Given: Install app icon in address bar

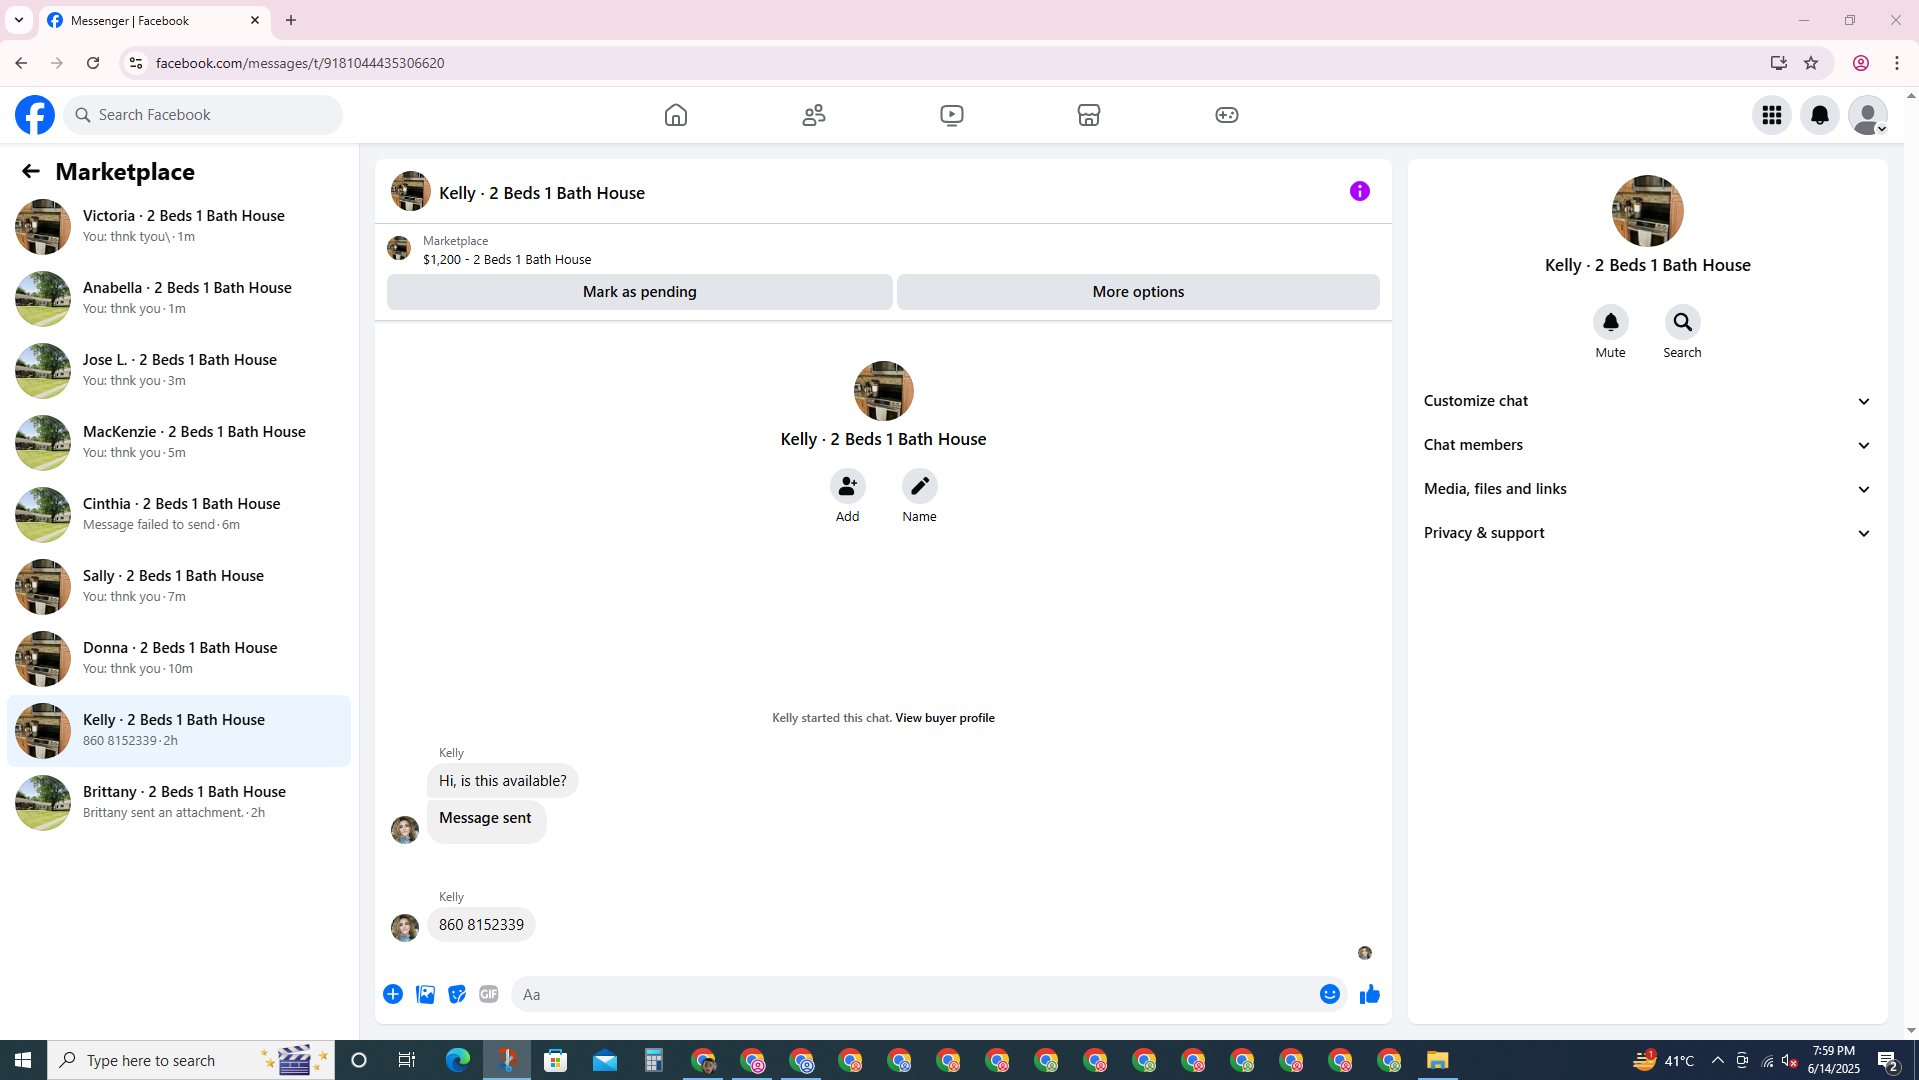Looking at the screenshot, I should coord(1779,63).
